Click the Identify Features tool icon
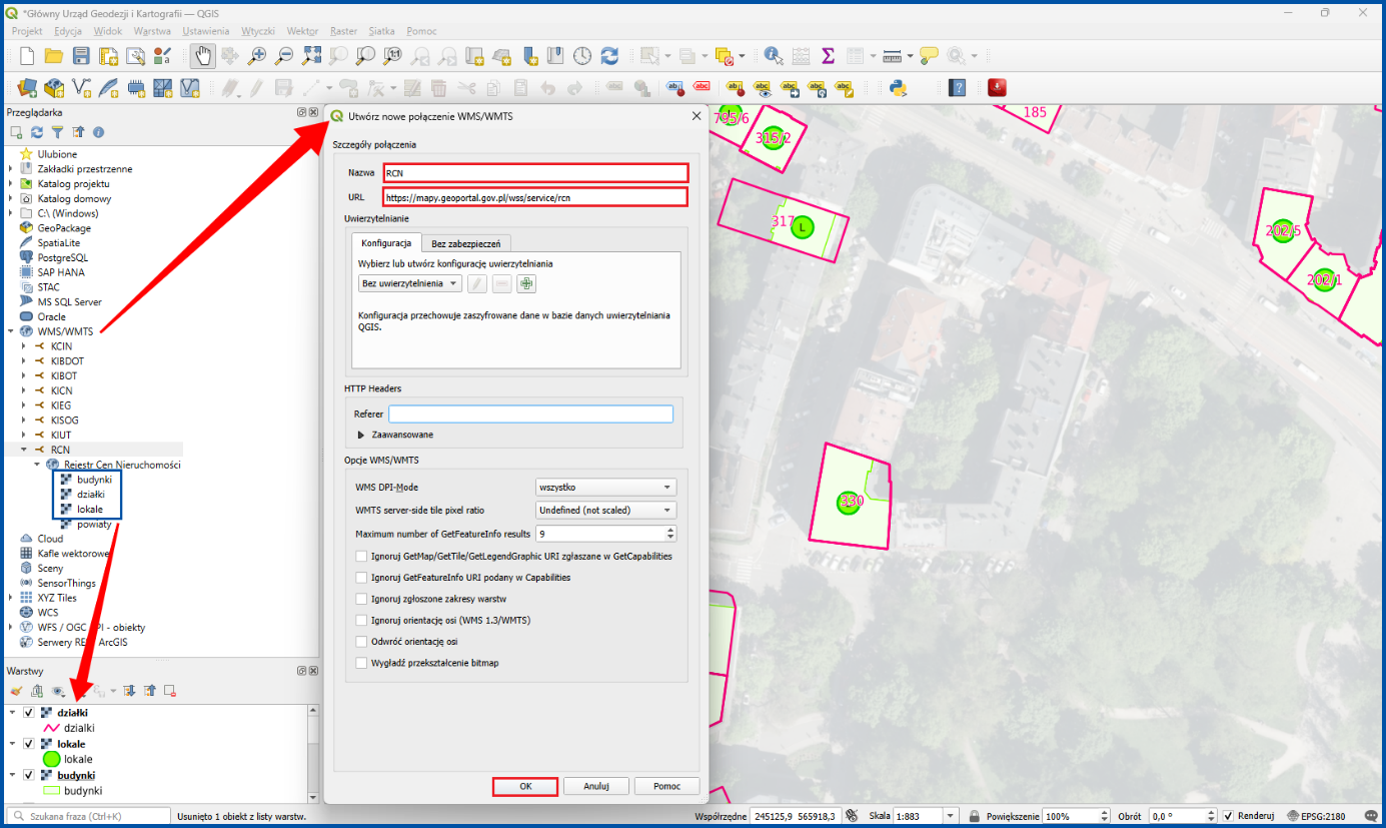 coord(773,56)
